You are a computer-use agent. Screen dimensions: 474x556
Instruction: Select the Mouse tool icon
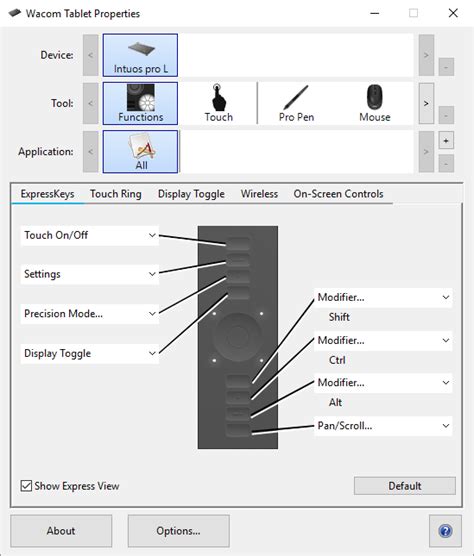pyautogui.click(x=375, y=103)
